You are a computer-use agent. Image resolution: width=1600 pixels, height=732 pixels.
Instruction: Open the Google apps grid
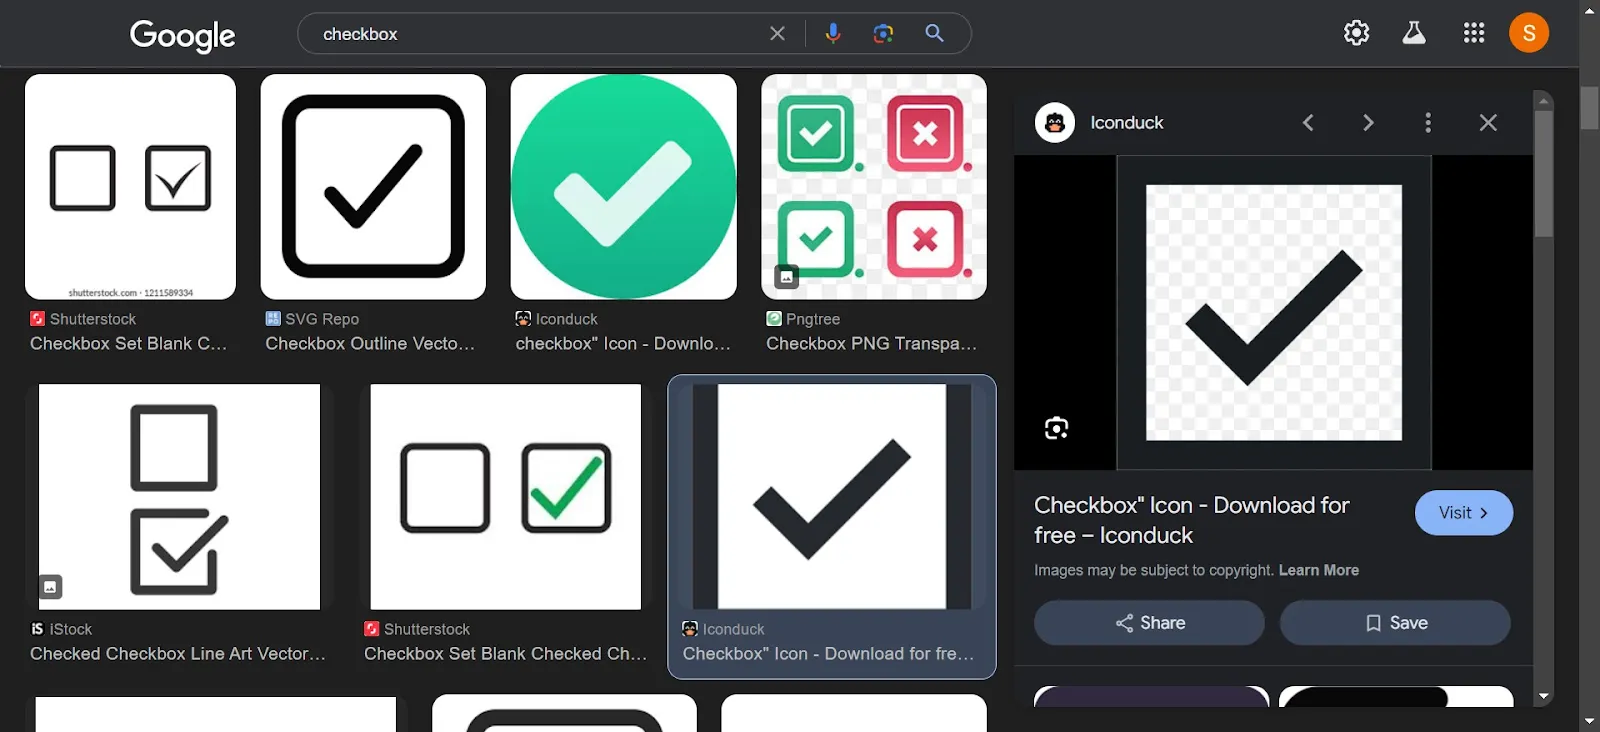[x=1473, y=33]
